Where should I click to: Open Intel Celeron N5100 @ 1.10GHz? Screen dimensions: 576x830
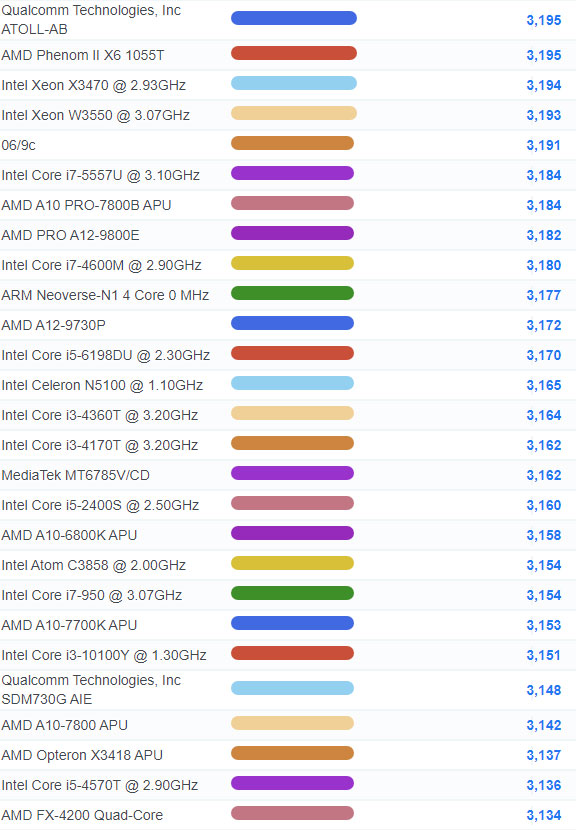pyautogui.click(x=102, y=385)
